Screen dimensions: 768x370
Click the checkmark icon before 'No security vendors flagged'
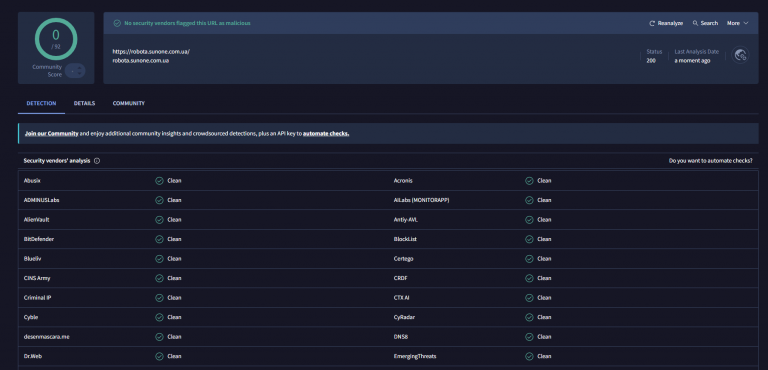click(x=117, y=23)
